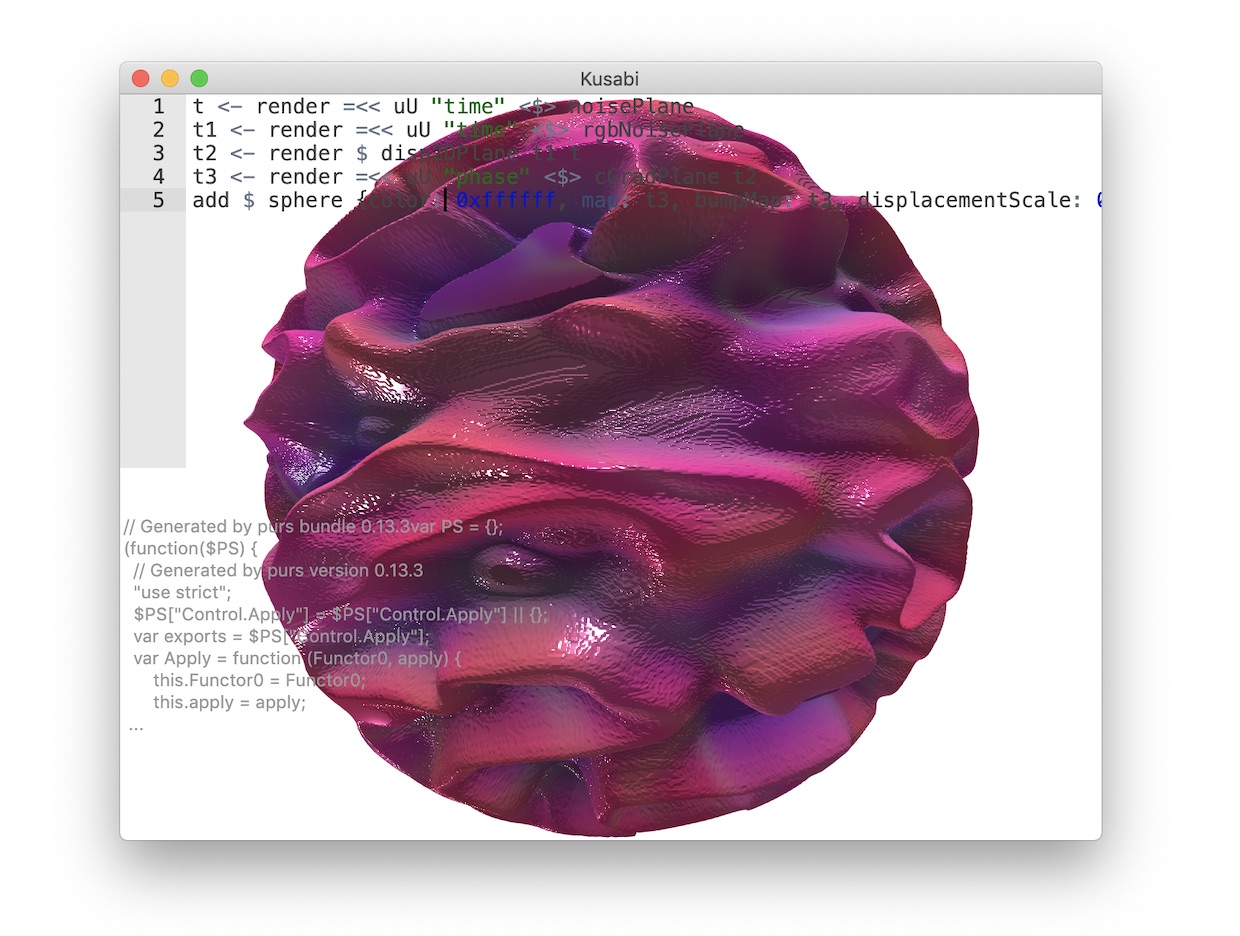The width and height of the screenshot is (1240, 936).
Task: Click the render keyword on line 4
Action: 300,176
